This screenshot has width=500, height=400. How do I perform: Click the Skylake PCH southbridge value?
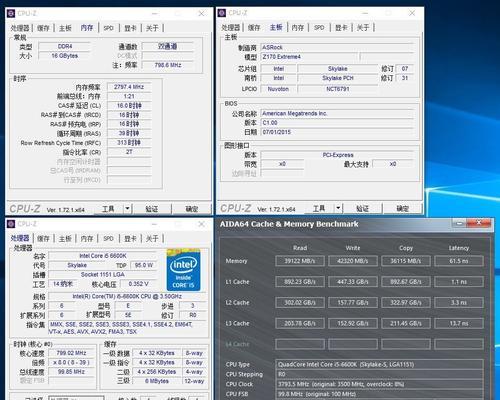pos(338,78)
